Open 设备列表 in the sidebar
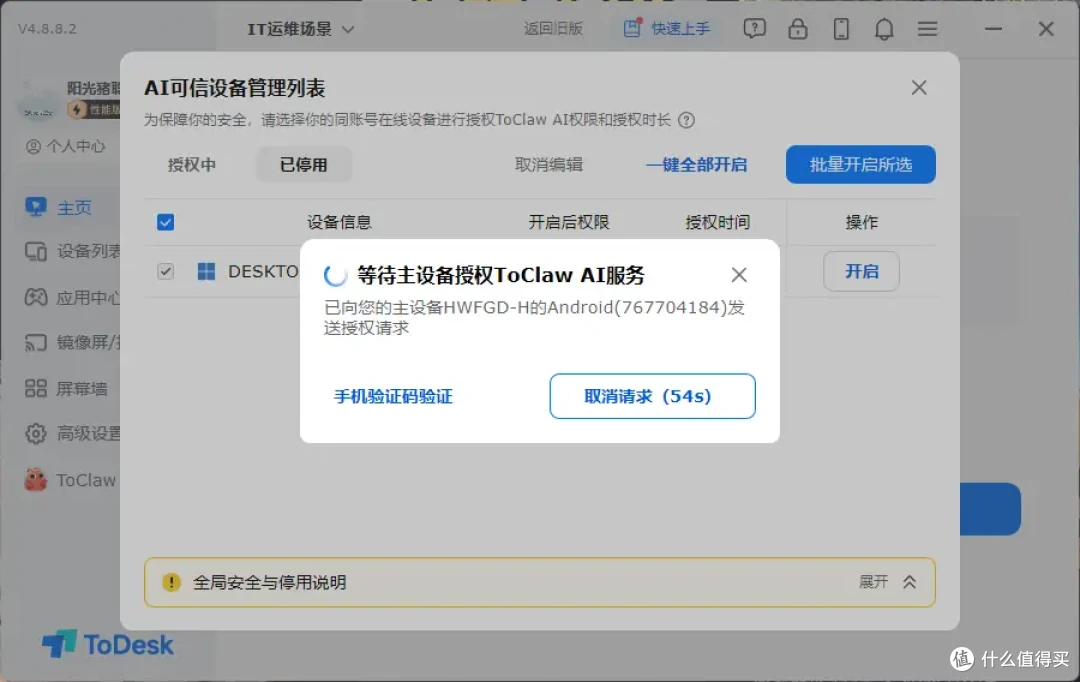Image resolution: width=1080 pixels, height=682 pixels. (x=72, y=251)
